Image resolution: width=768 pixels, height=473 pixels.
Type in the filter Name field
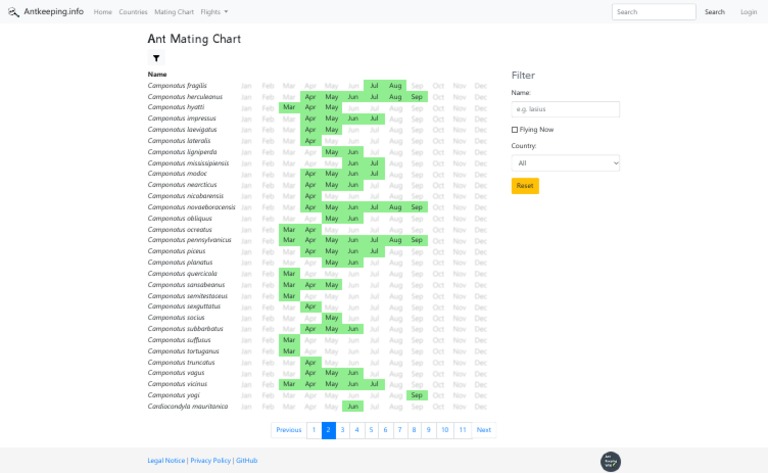[x=565, y=109]
